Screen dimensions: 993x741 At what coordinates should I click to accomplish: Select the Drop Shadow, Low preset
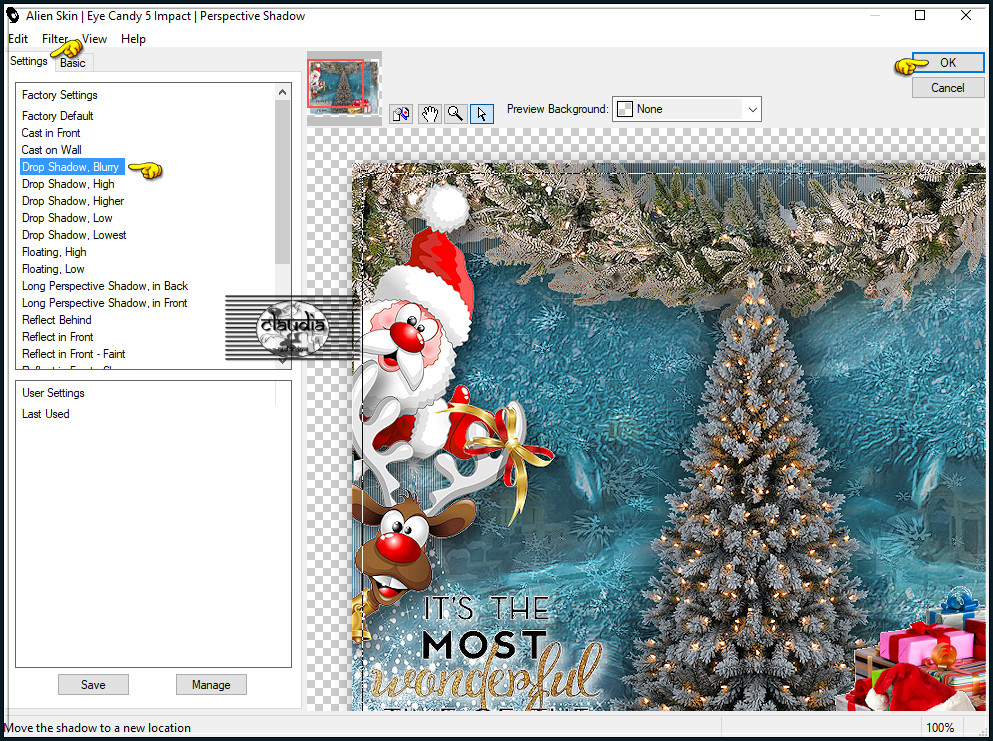pyautogui.click(x=67, y=218)
